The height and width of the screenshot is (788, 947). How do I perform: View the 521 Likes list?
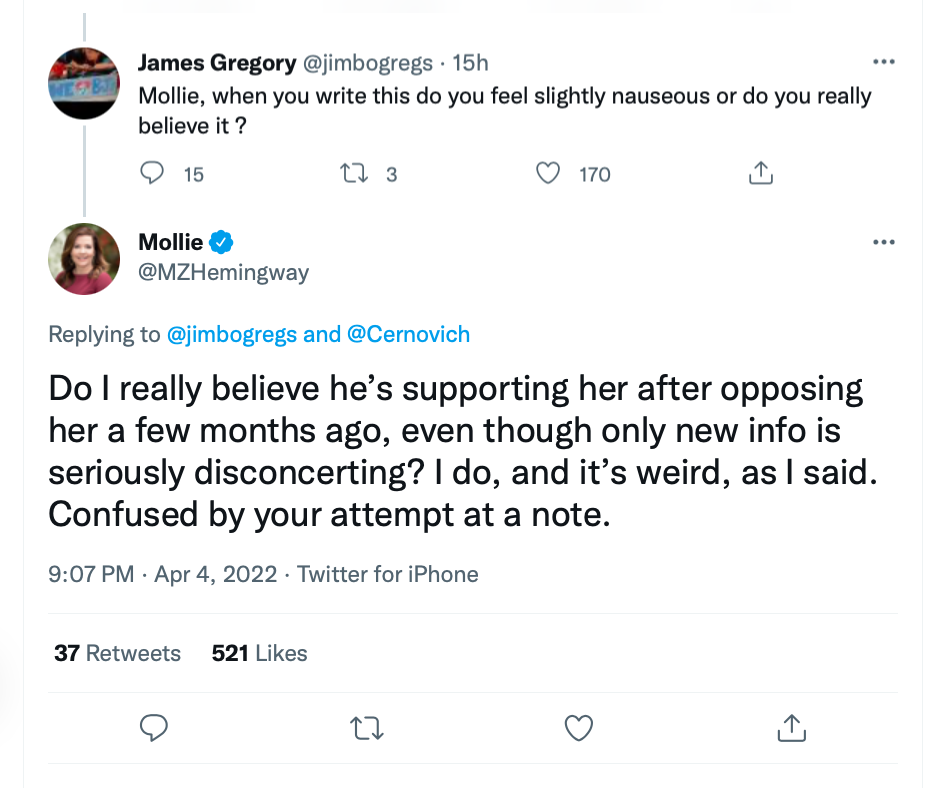259,653
